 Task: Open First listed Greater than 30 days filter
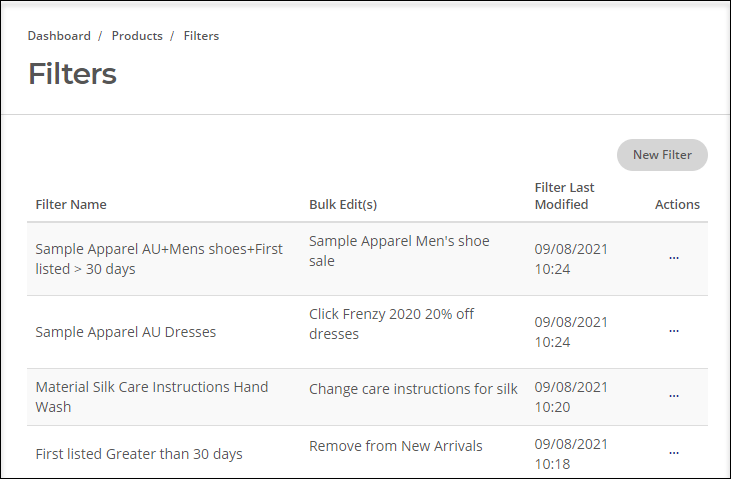tap(139, 454)
